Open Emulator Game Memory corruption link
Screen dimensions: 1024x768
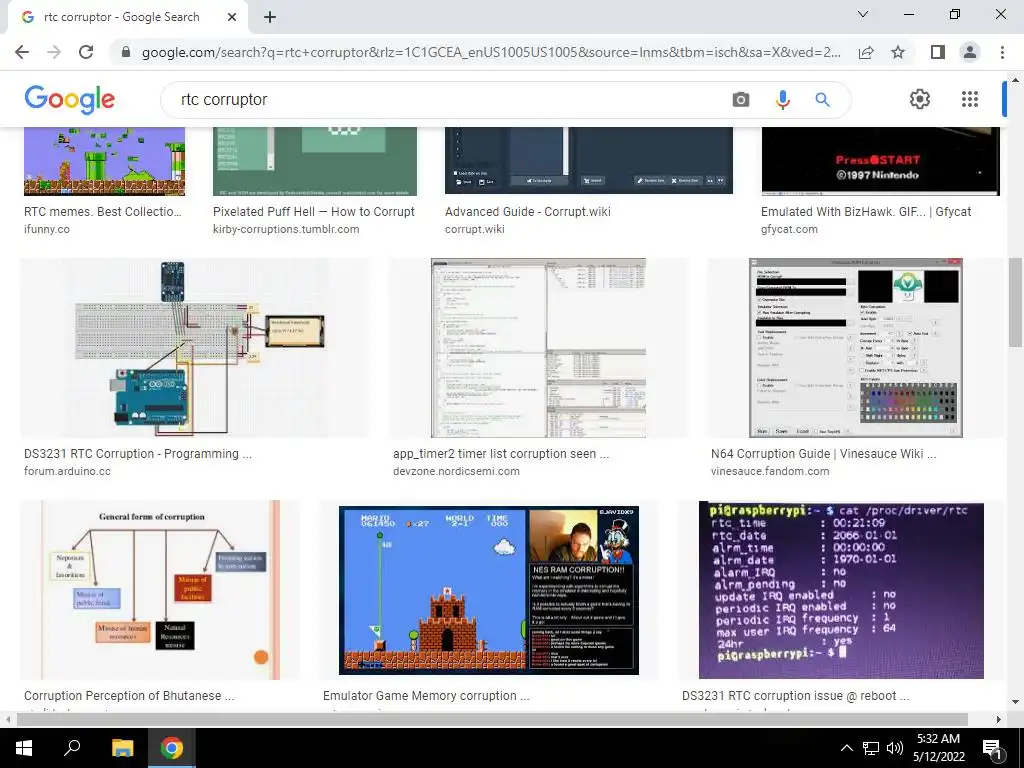coord(426,696)
